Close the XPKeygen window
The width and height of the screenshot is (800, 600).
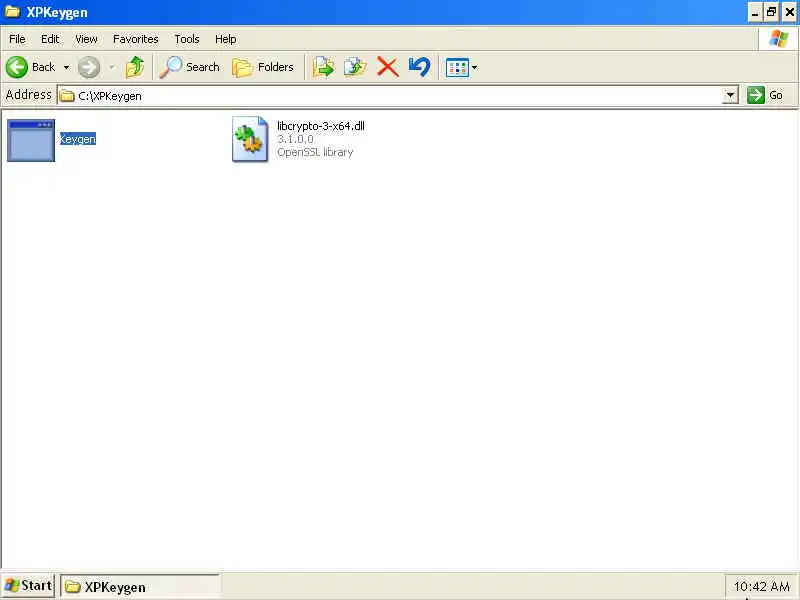click(790, 12)
